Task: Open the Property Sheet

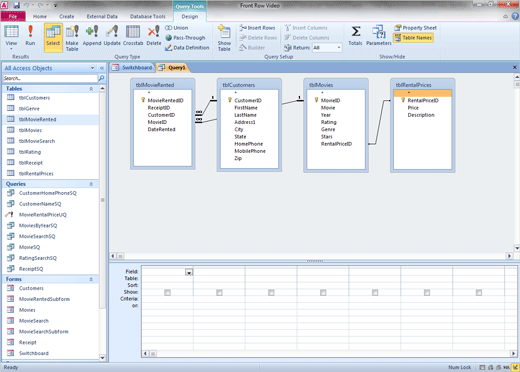Action: 415,28
